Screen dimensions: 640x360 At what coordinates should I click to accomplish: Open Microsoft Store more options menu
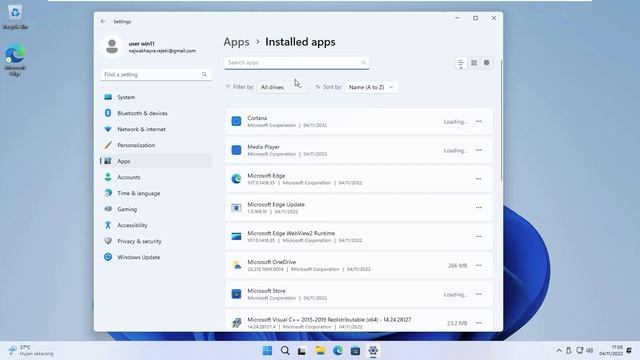click(479, 294)
